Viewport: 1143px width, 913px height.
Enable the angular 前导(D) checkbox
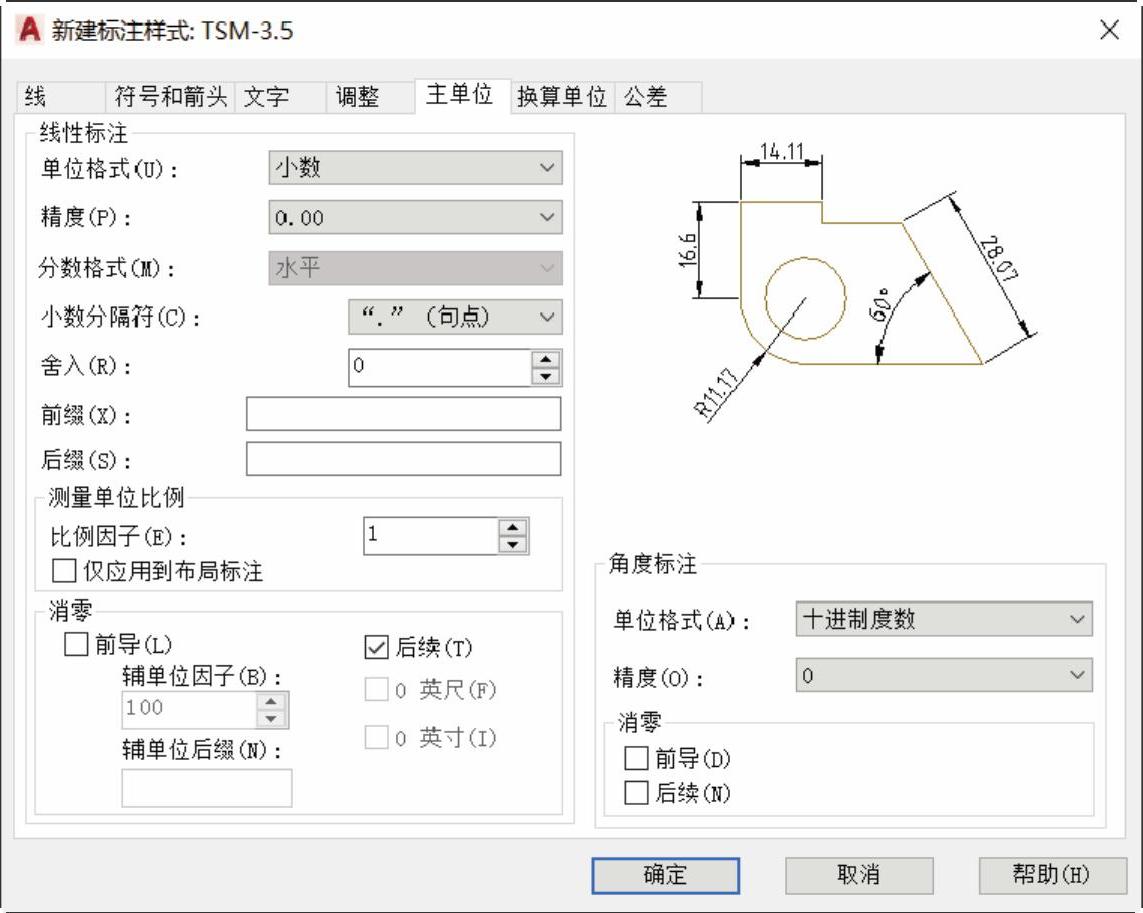coord(636,758)
